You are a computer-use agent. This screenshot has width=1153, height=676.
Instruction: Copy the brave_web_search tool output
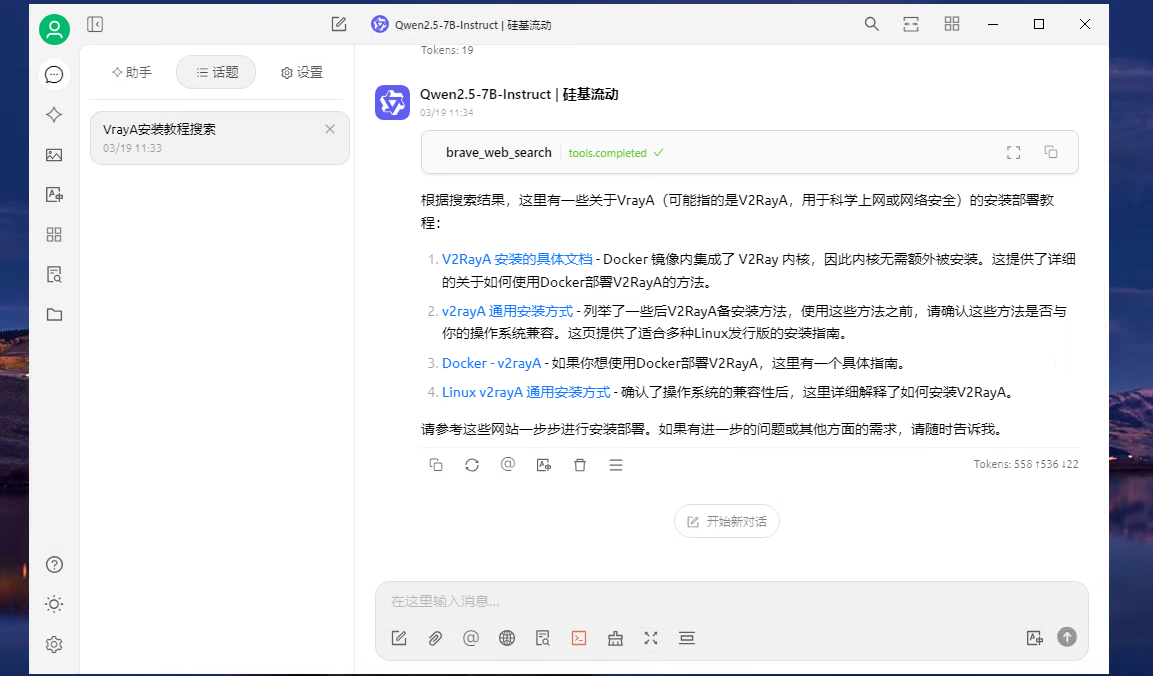[1051, 152]
